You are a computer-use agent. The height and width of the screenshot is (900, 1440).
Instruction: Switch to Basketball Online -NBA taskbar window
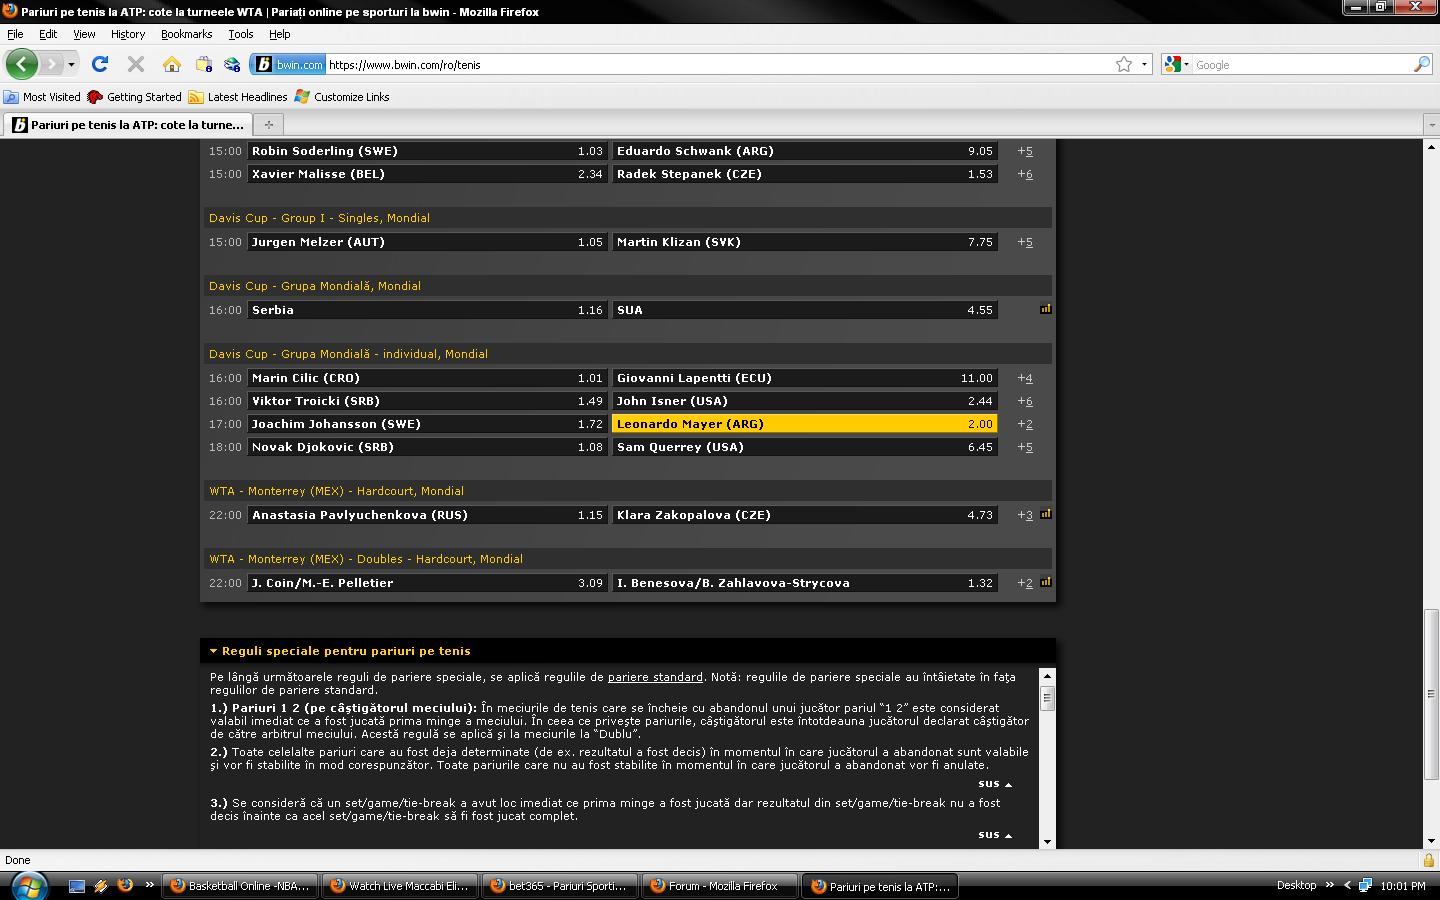coord(238,886)
